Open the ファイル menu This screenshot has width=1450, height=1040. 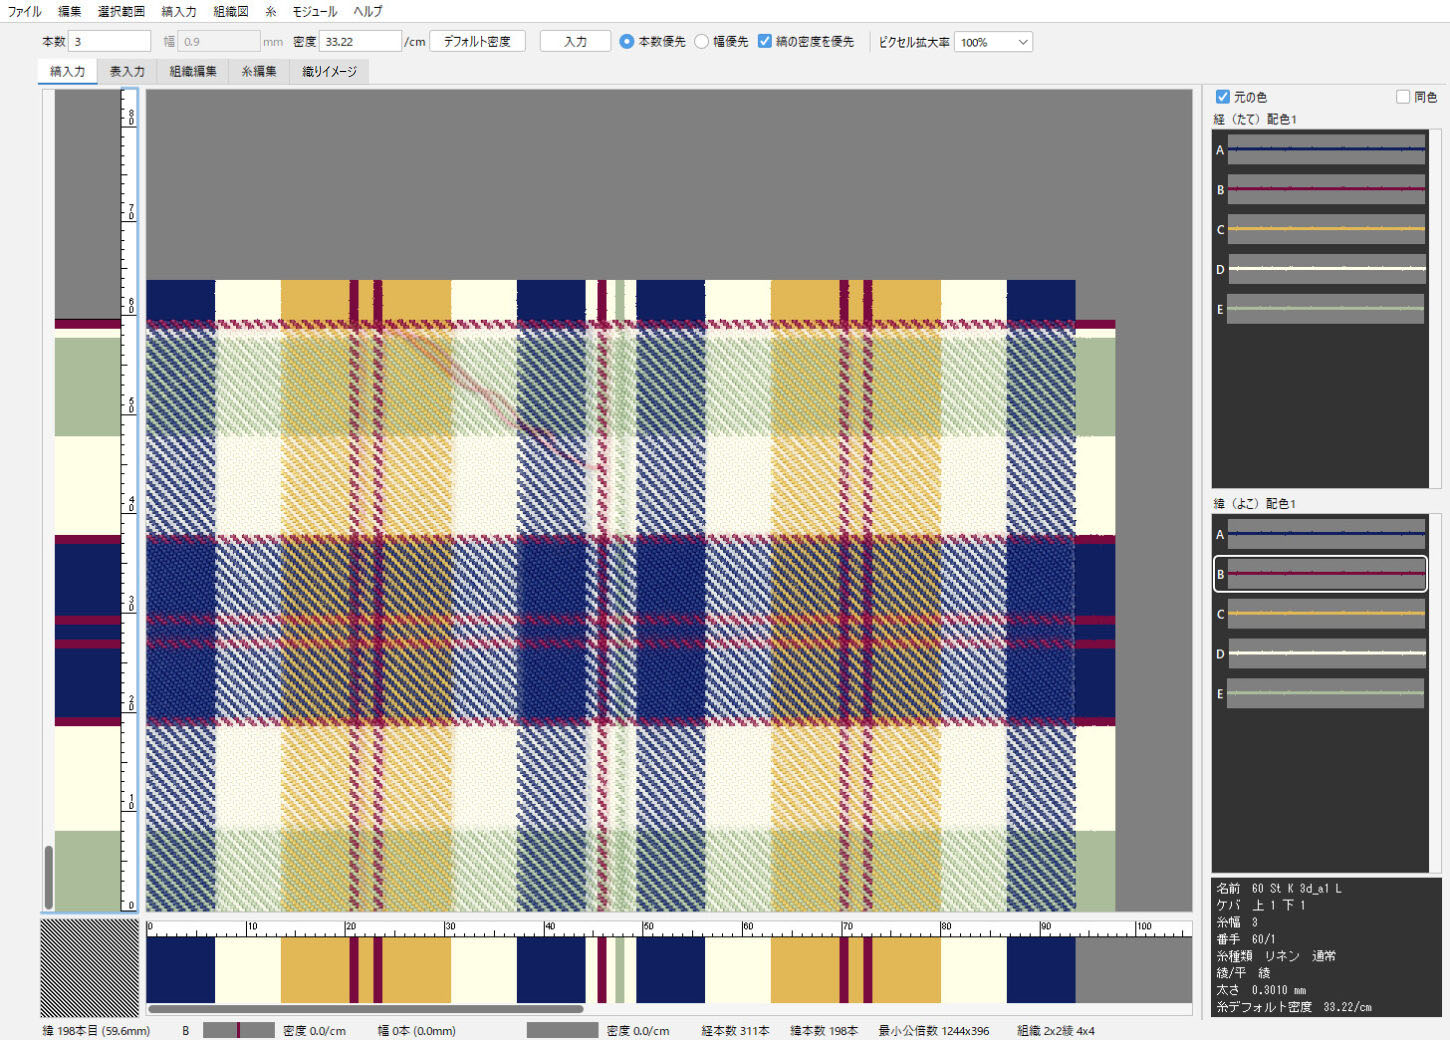[x=25, y=11]
